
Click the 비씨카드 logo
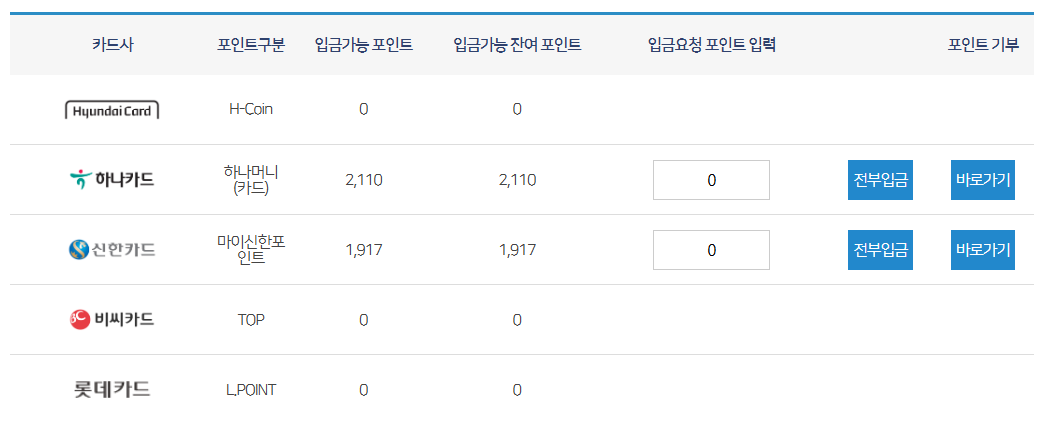click(x=112, y=320)
